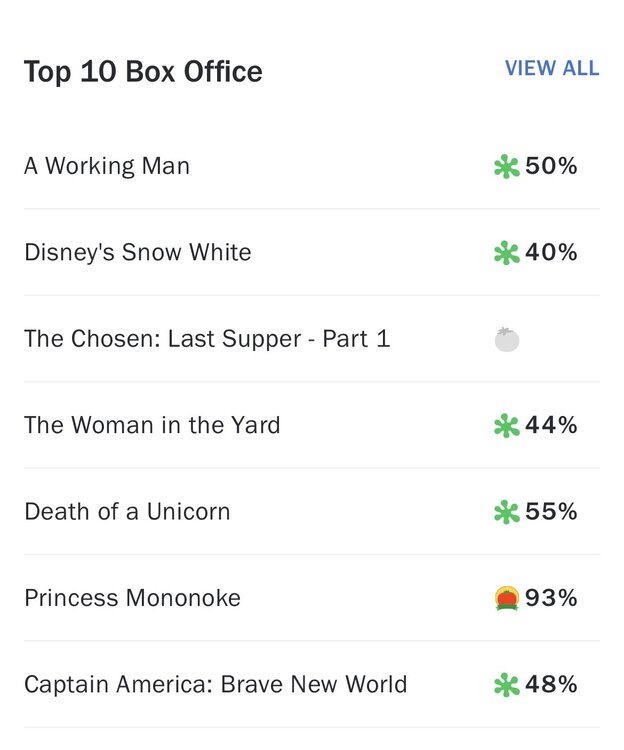Screen dimensions: 624x750
Task: Select the Disney's Snow White title
Action: click(x=138, y=252)
